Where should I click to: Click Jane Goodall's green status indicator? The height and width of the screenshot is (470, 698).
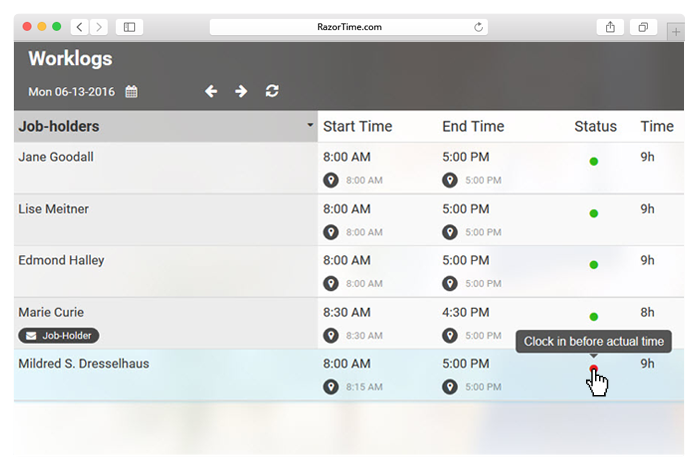[x=594, y=161]
